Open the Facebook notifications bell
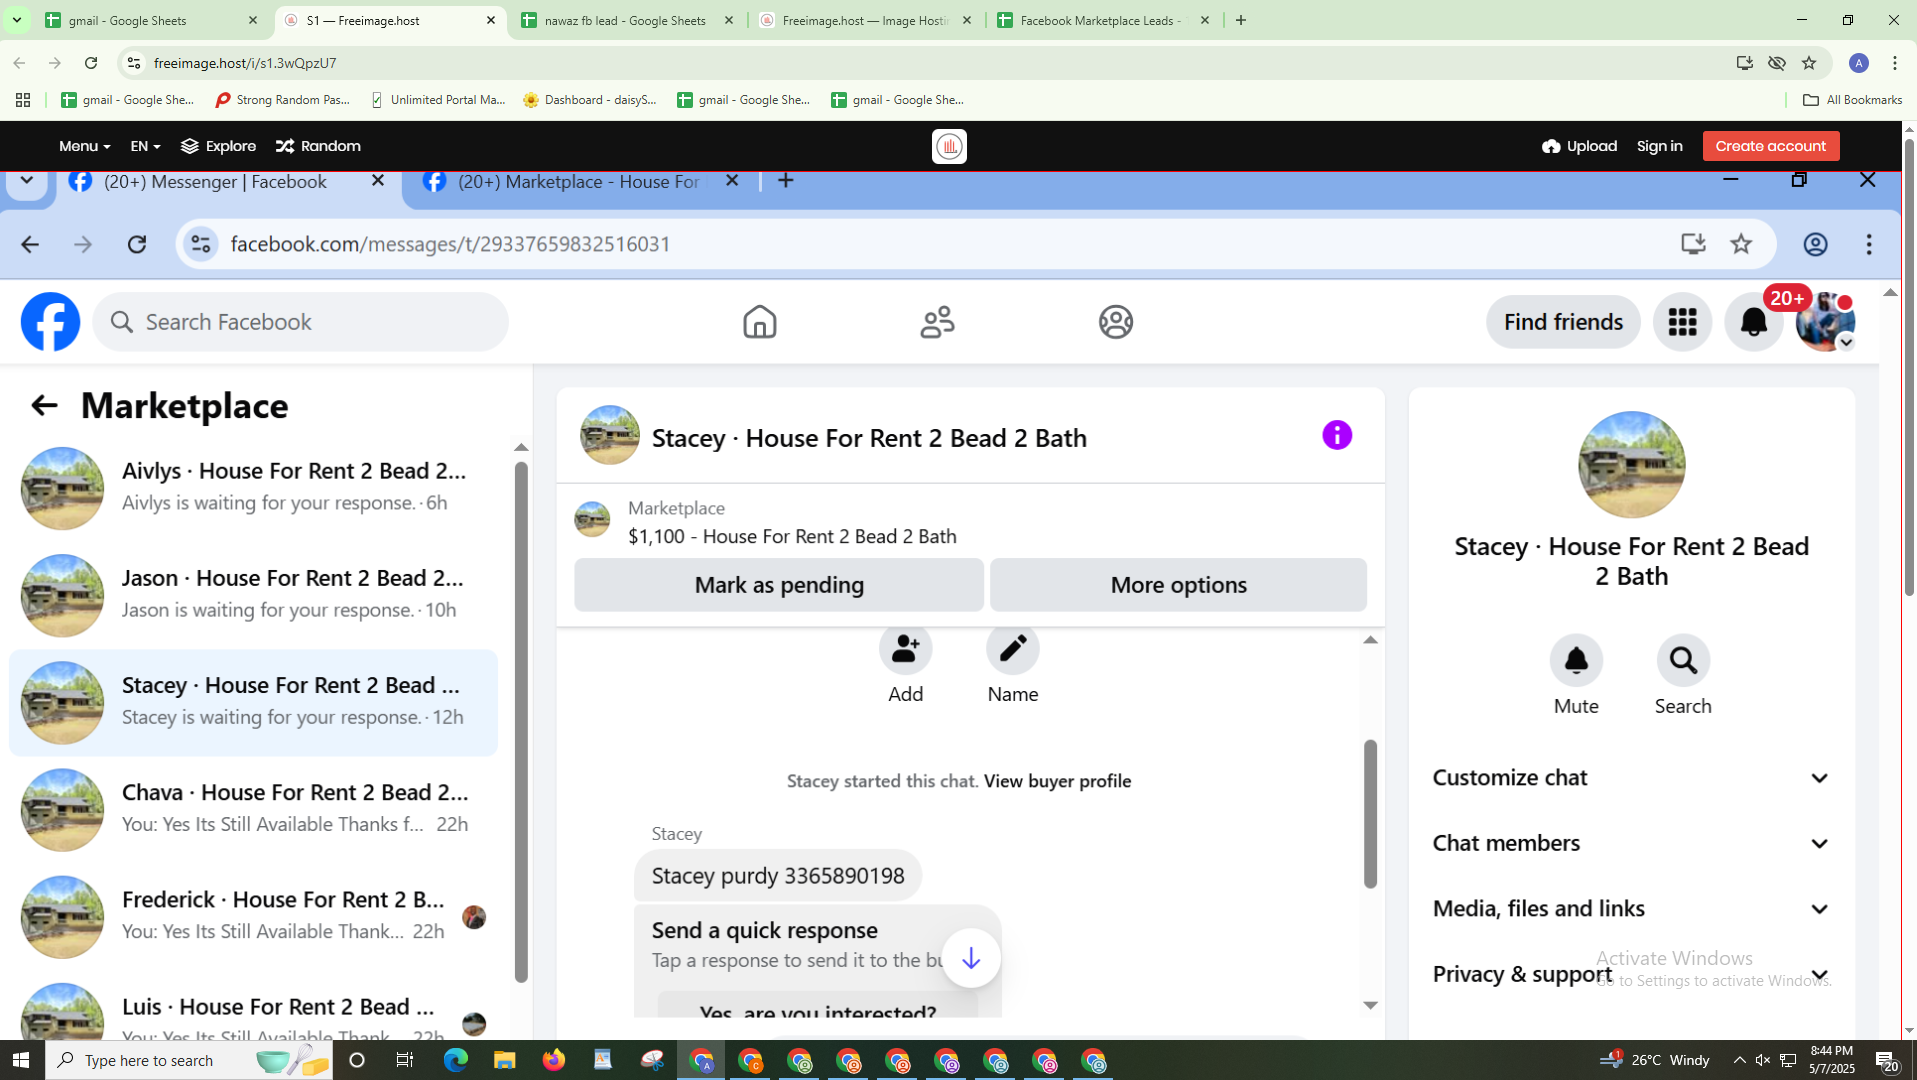 point(1754,322)
